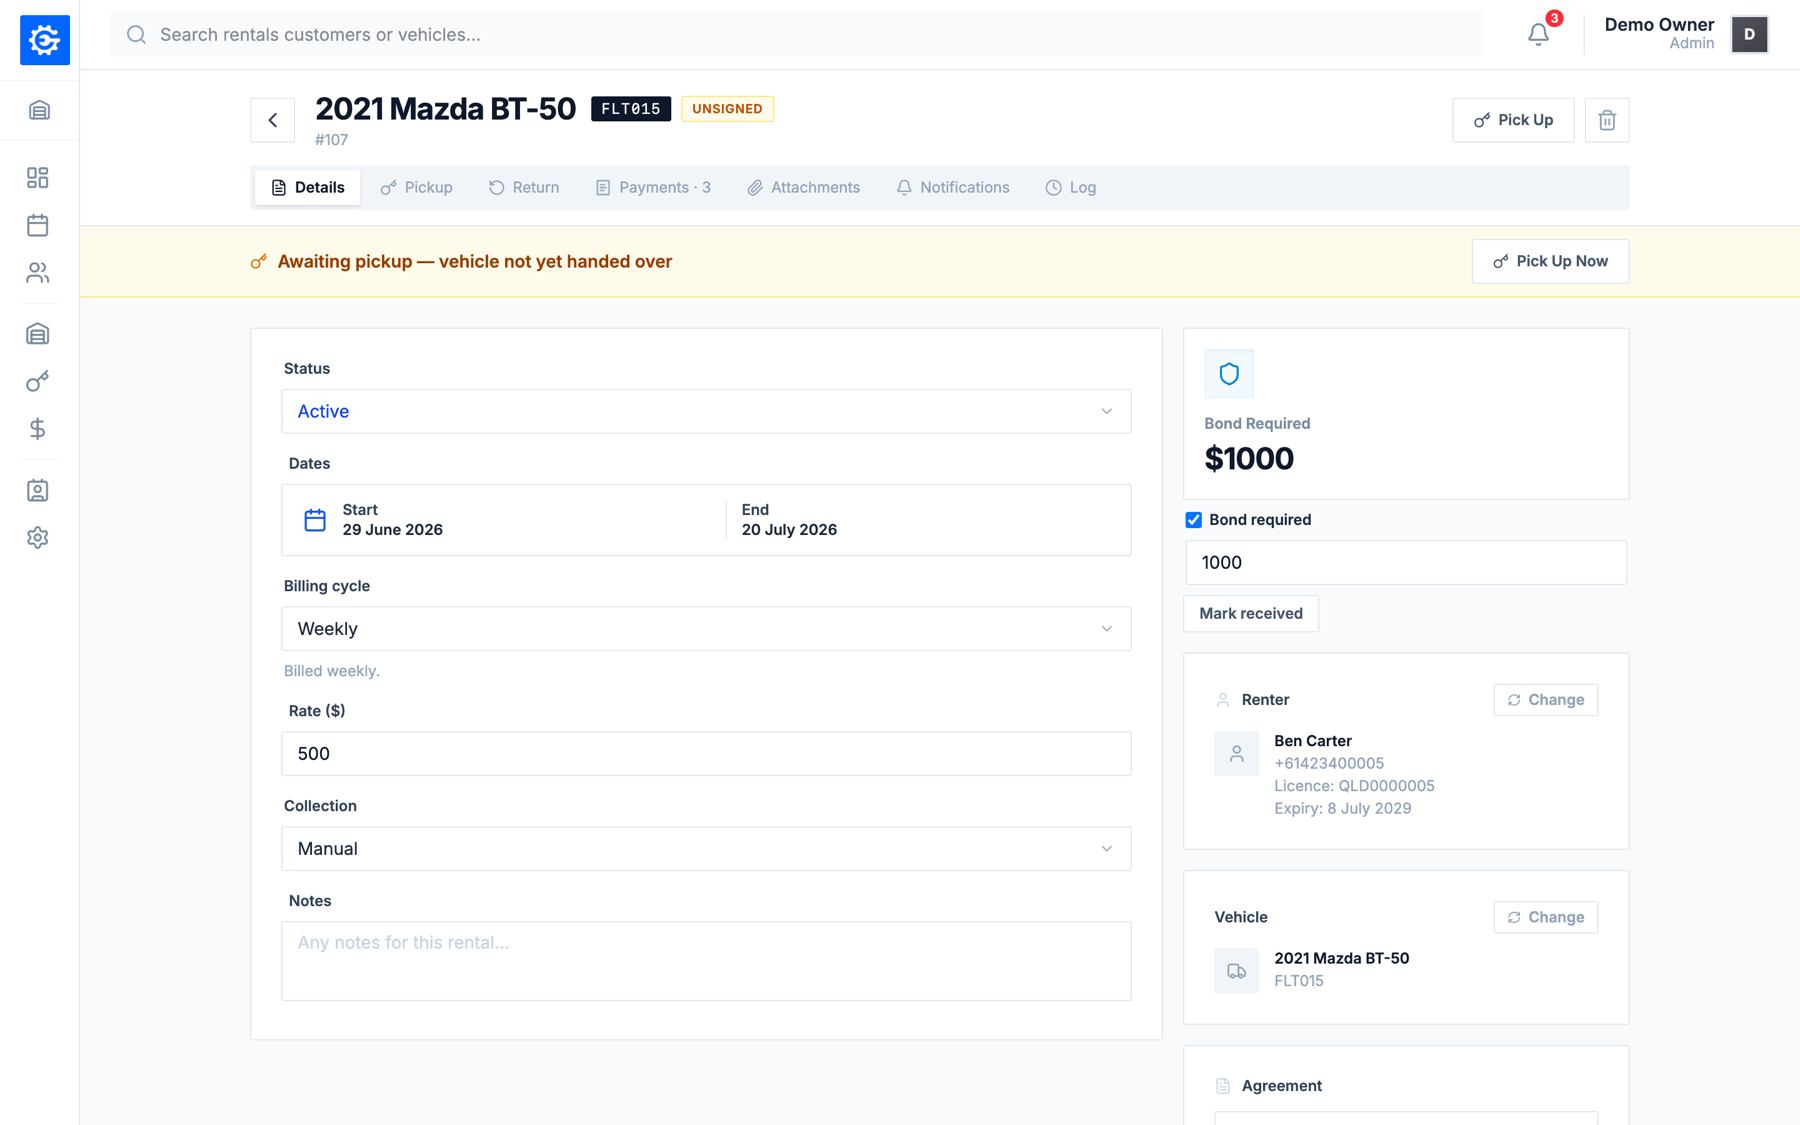This screenshot has width=1800, height=1125.
Task: Click the Agreement document icon
Action: click(x=1222, y=1086)
